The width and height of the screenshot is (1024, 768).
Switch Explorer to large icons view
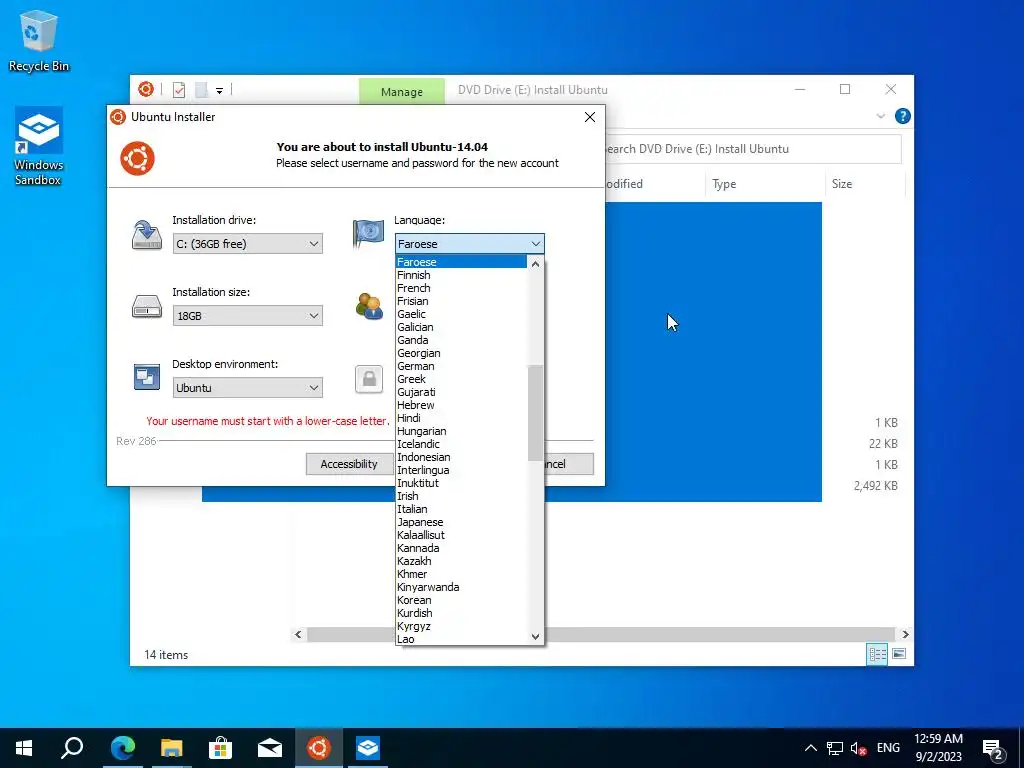899,654
